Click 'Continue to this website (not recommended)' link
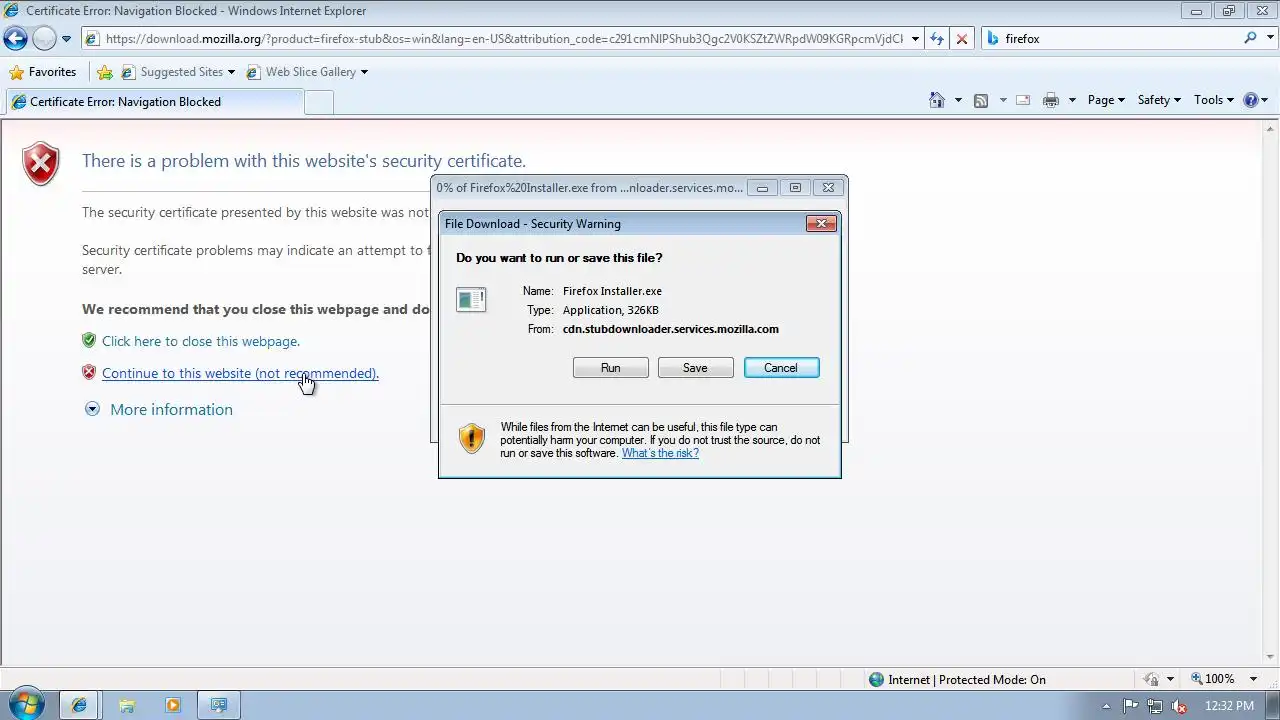 point(240,373)
